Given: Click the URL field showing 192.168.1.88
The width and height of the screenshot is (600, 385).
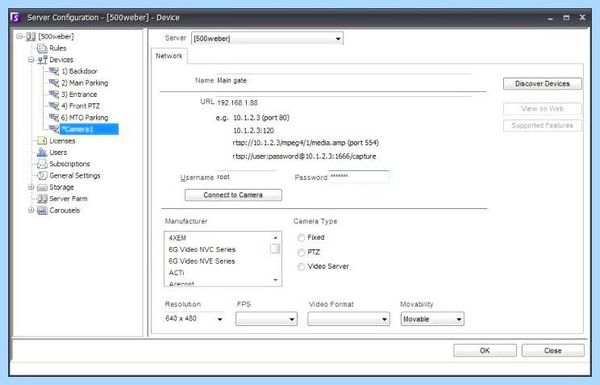Looking at the screenshot, I should pyautogui.click(x=344, y=103).
